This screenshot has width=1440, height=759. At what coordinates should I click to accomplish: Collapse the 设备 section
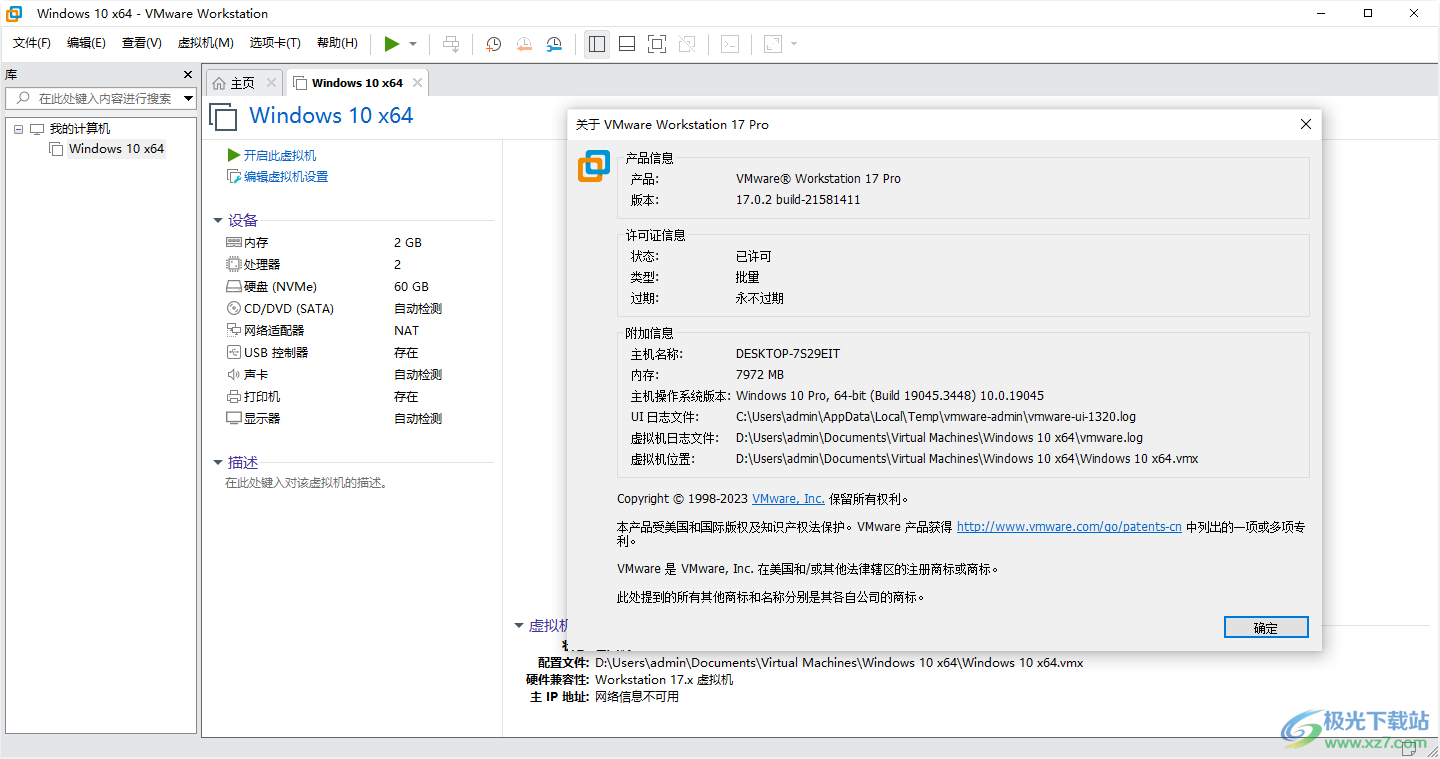tap(218, 220)
